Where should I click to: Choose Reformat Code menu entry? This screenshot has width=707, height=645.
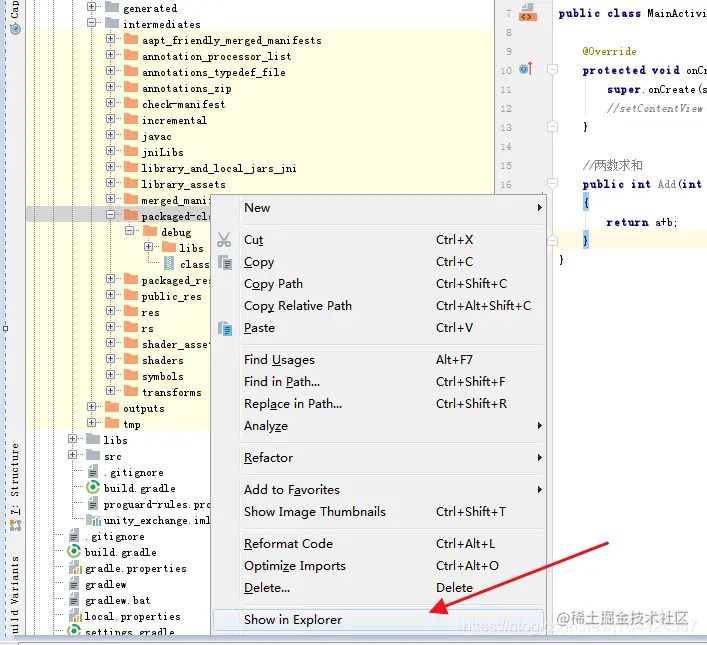[378, 544]
